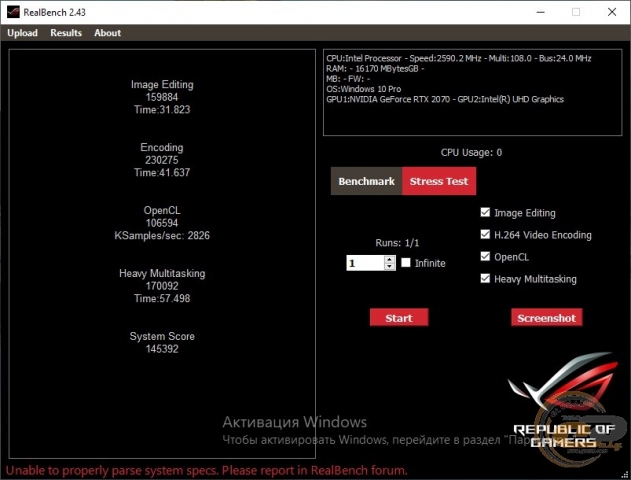Click the Time:31.823 result text
This screenshot has width=631, height=480.
(x=162, y=109)
